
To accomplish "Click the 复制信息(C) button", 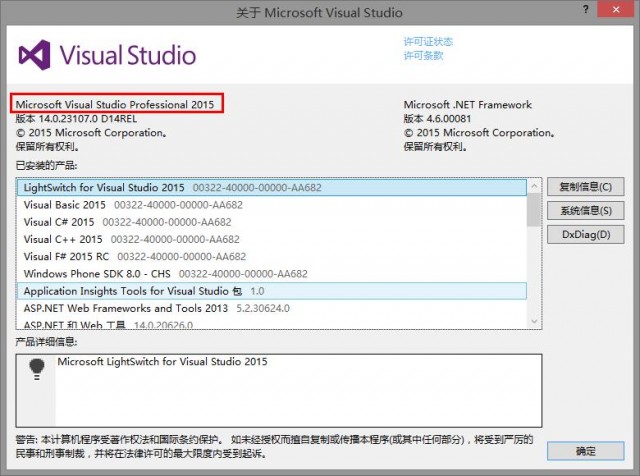I will pos(585,187).
